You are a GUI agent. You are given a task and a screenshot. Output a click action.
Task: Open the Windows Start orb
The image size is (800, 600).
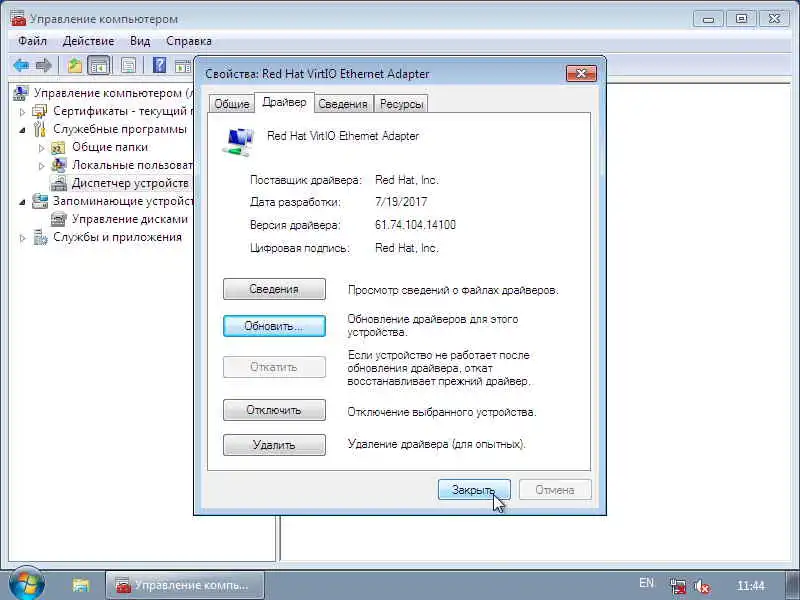click(x=27, y=584)
